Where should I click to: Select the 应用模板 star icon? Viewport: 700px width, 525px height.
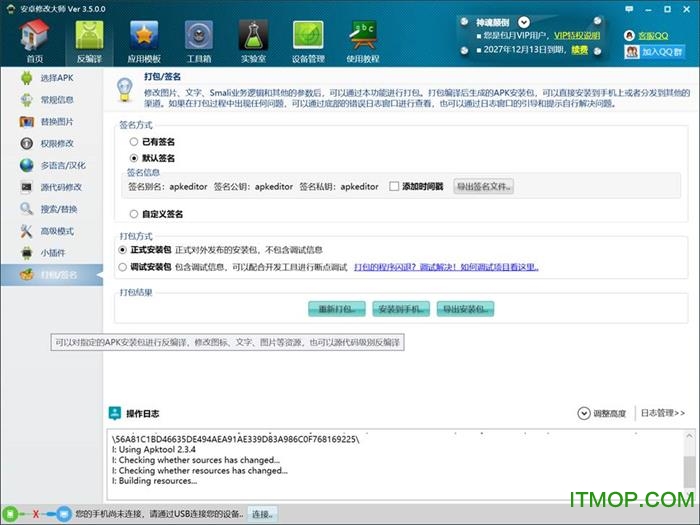pos(144,38)
